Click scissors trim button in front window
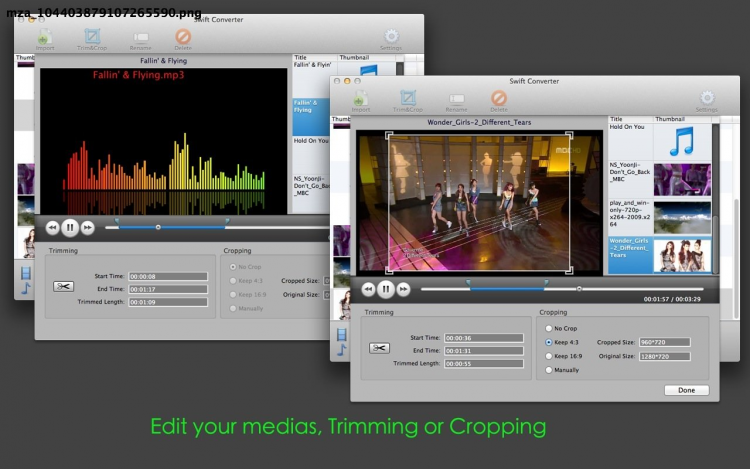This screenshot has width=750, height=469. 379,348
